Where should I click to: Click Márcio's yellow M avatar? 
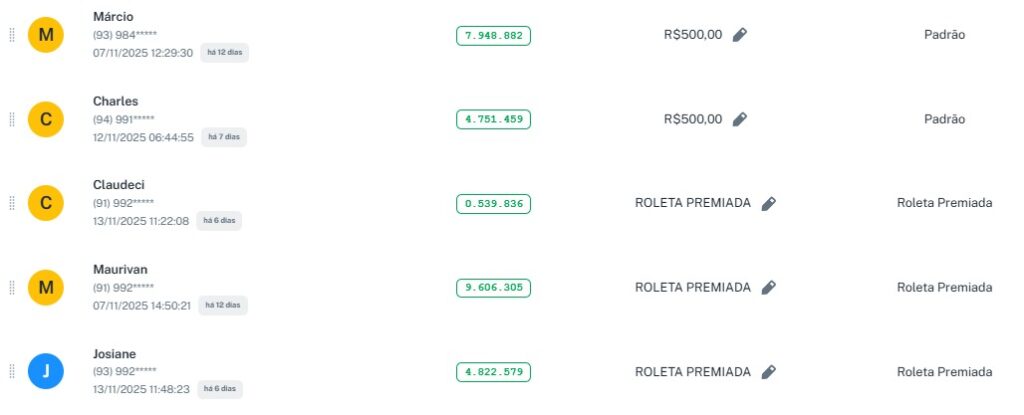[x=45, y=35]
